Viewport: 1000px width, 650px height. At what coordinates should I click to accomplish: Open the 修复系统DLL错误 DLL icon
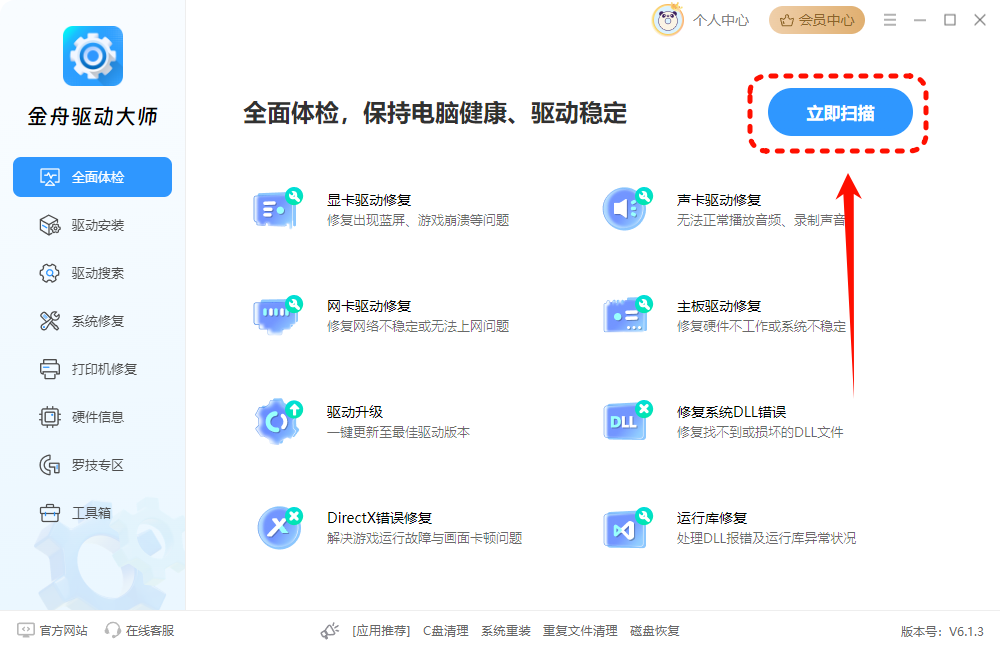(627, 420)
